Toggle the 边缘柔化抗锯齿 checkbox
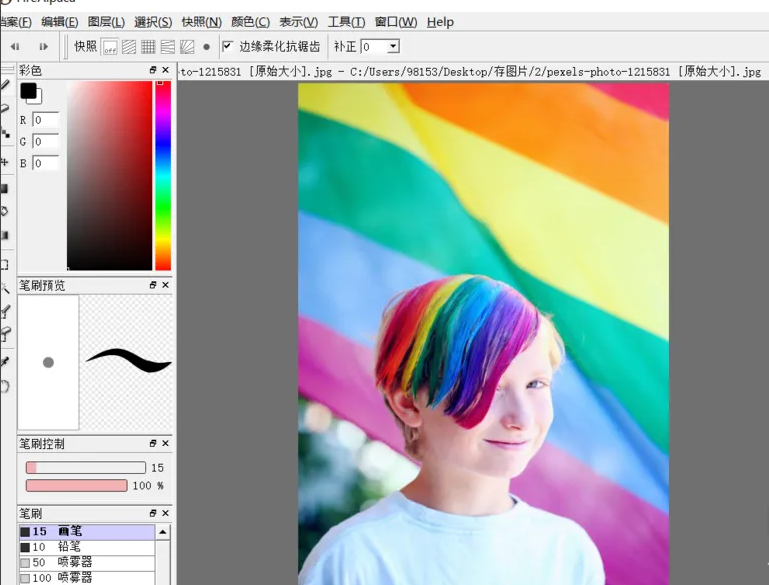Screen dimensions: 769x585 (x=227, y=46)
